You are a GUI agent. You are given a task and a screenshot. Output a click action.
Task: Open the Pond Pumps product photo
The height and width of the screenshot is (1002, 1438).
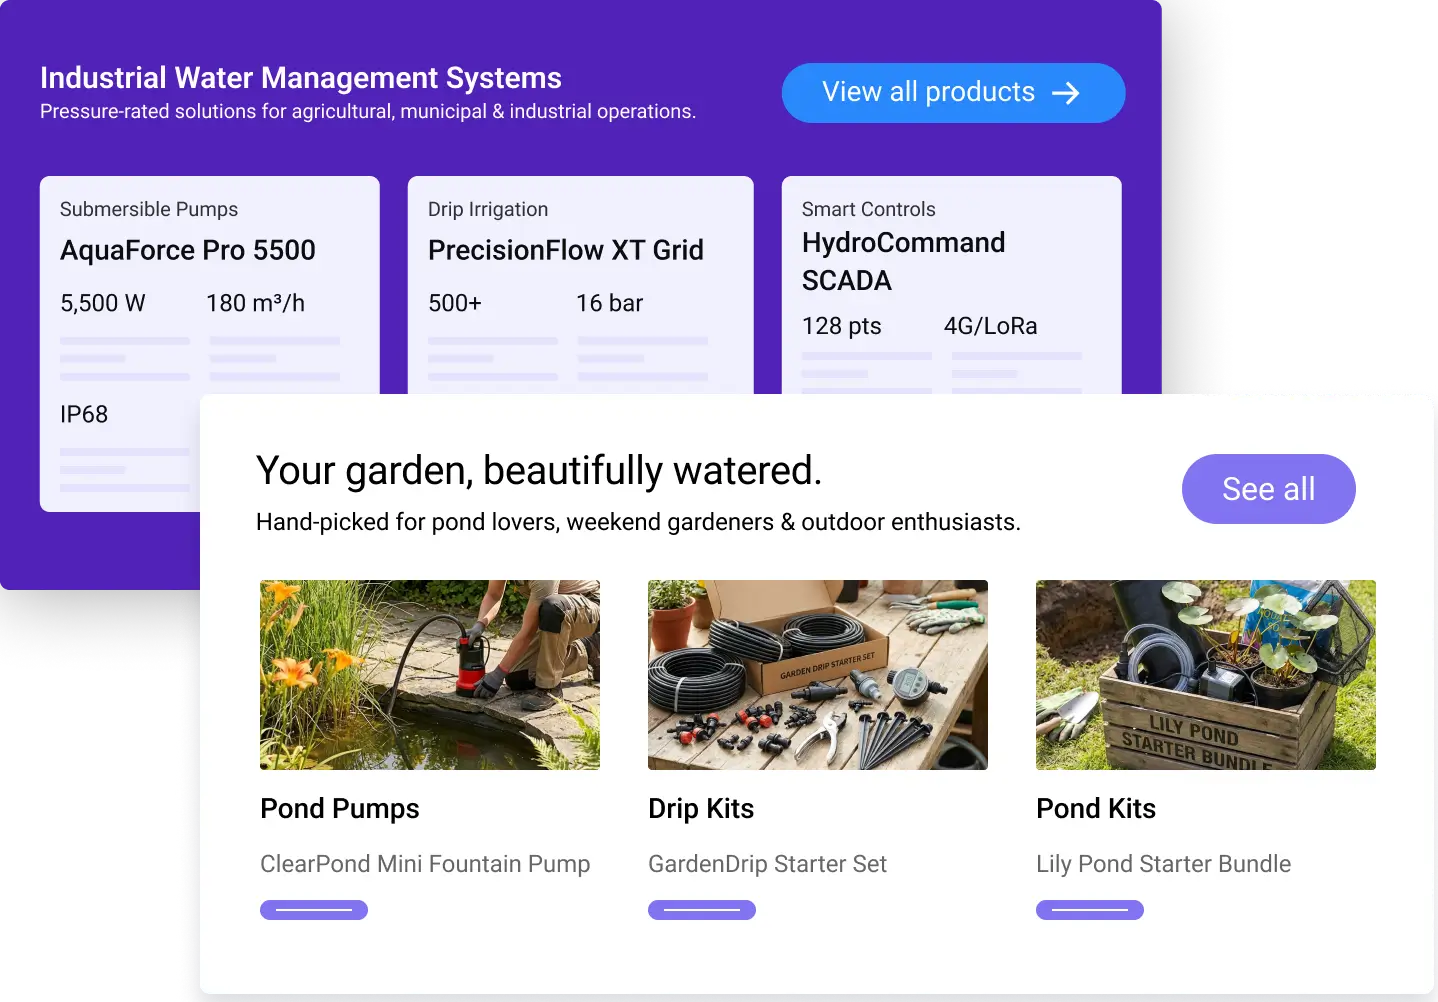pyautogui.click(x=430, y=675)
